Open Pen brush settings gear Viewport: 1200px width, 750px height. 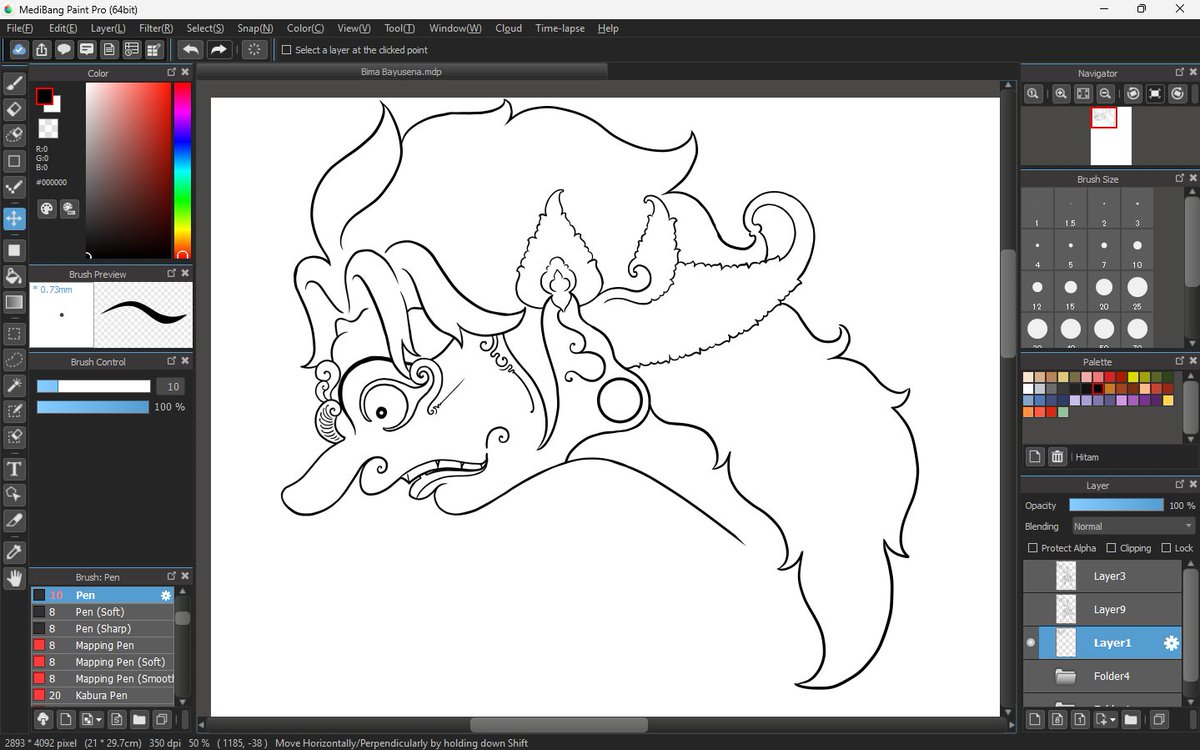167,595
